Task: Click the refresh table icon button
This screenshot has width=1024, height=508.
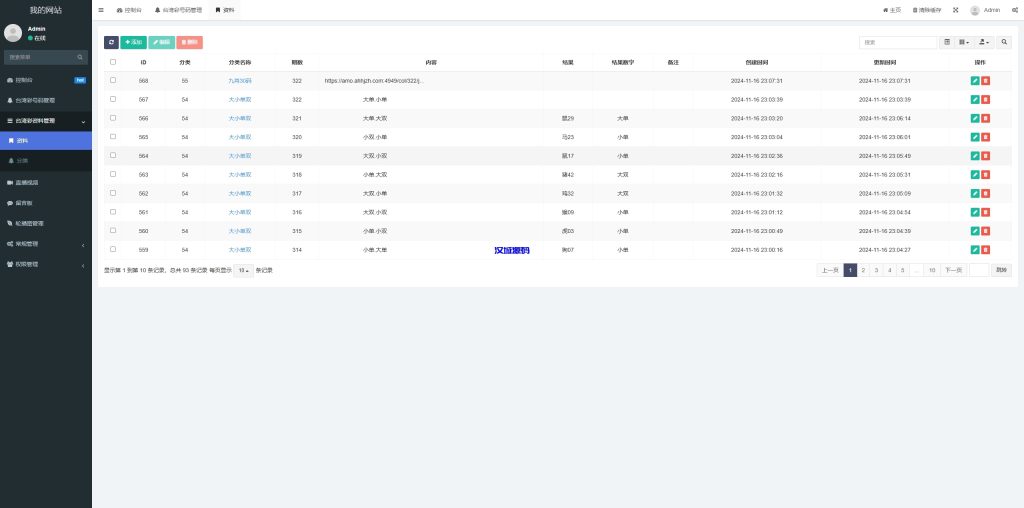Action: point(111,43)
